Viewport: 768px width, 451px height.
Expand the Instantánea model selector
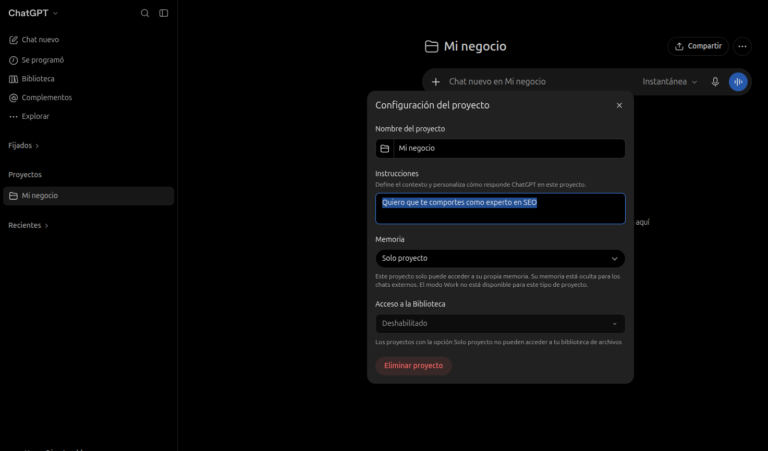click(x=670, y=82)
